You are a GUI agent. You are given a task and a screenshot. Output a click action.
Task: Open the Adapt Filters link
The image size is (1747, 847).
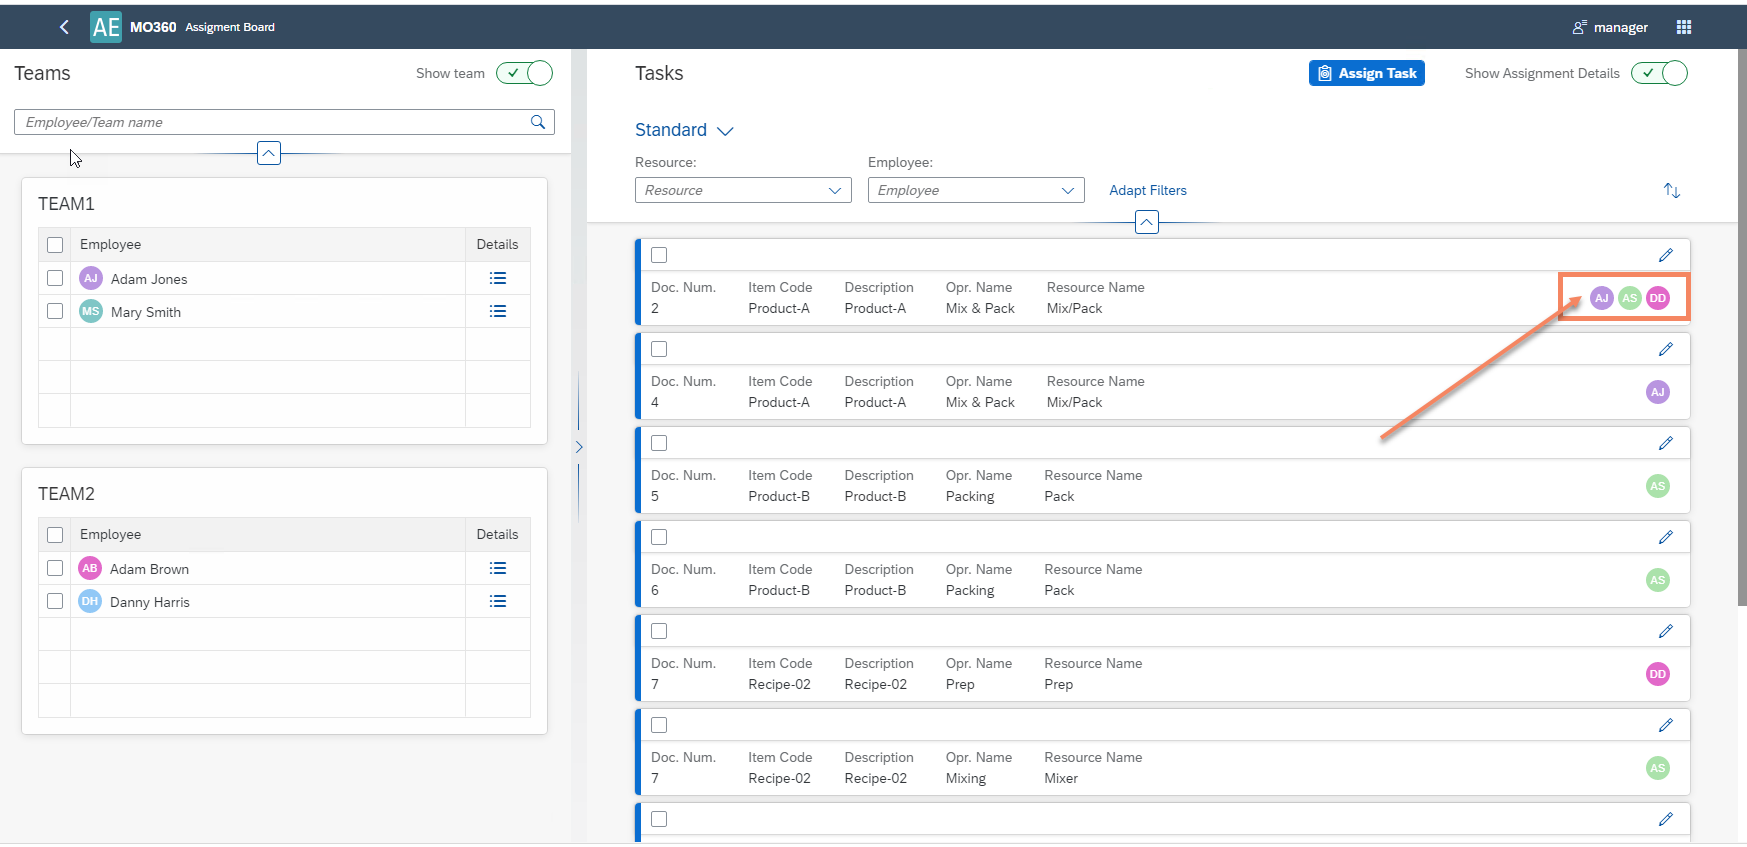pos(1147,190)
